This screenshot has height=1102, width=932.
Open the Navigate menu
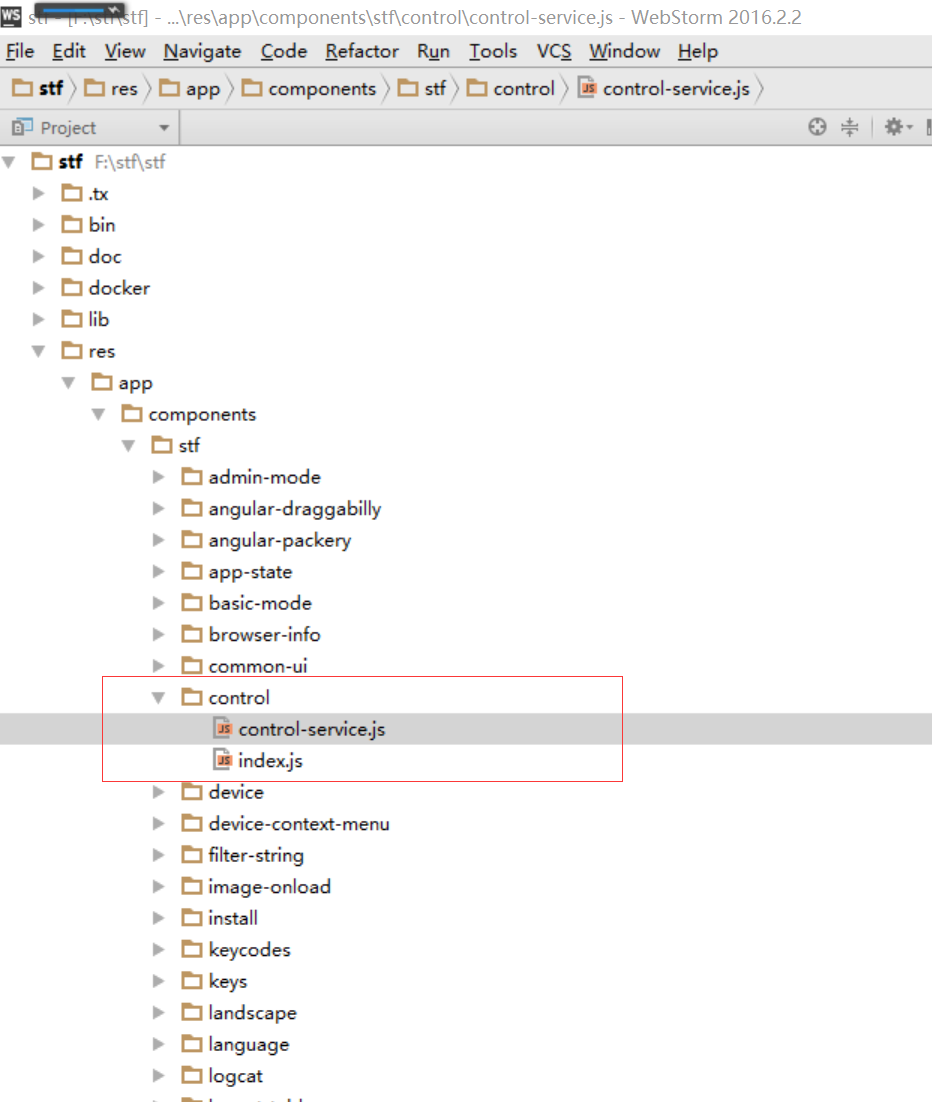pos(202,51)
